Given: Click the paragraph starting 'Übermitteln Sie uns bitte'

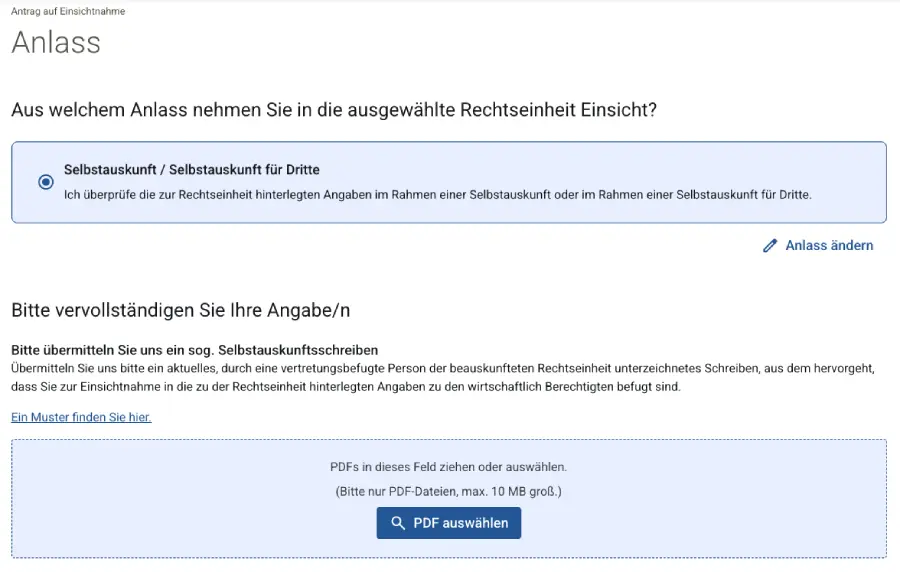Looking at the screenshot, I should [443, 378].
